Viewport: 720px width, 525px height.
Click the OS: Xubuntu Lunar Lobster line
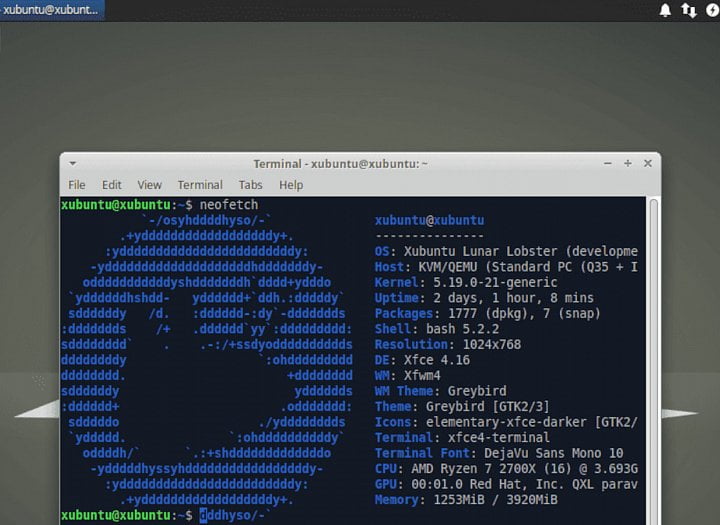point(506,251)
